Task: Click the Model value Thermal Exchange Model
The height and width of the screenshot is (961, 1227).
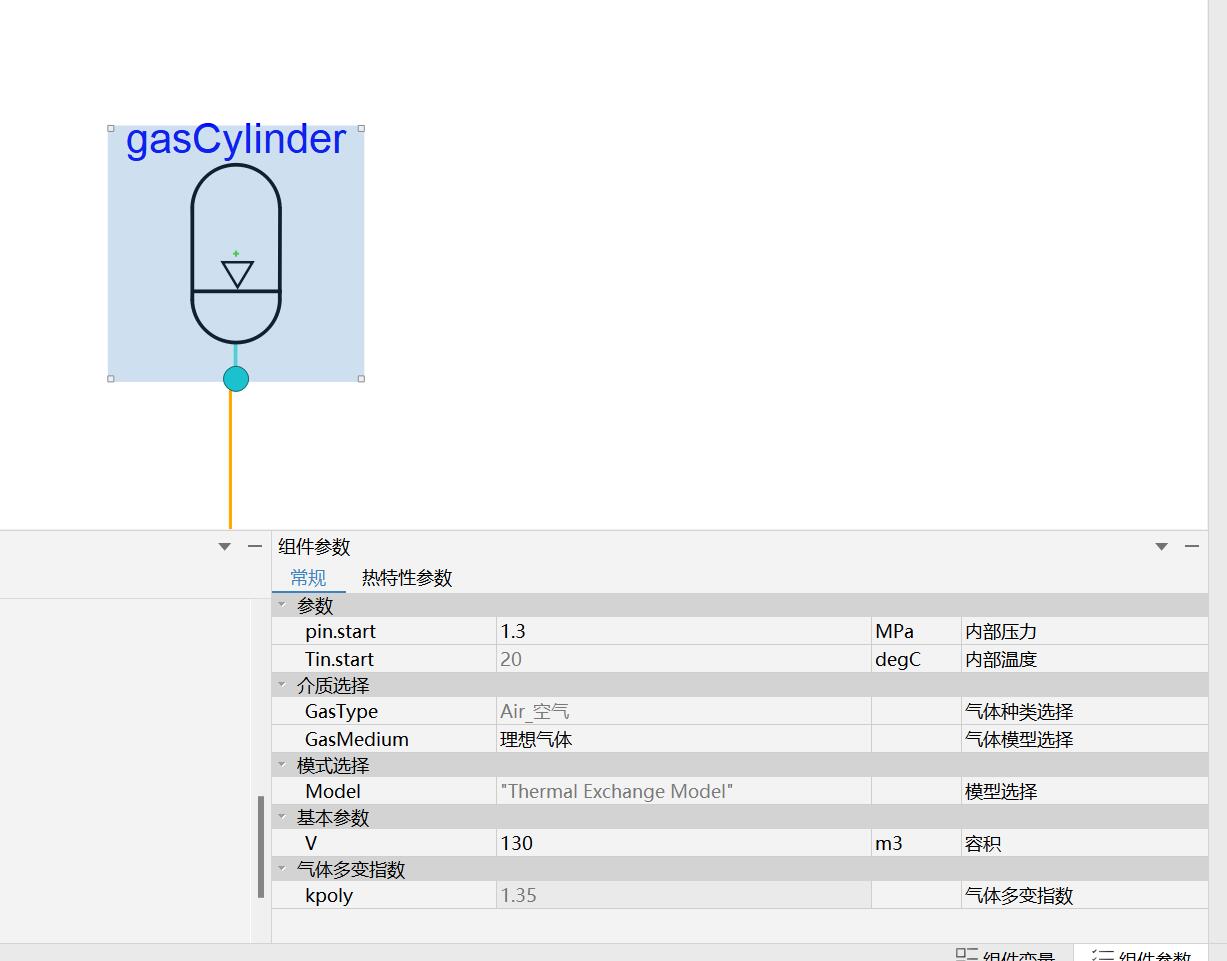Action: coord(684,791)
